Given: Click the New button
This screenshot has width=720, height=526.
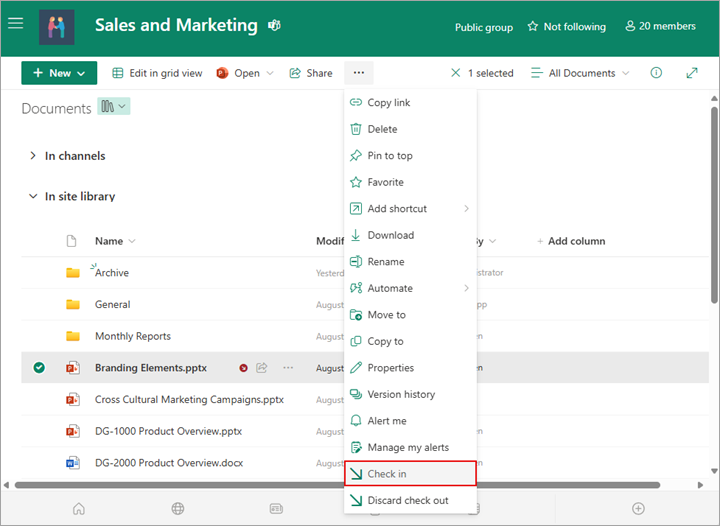Looking at the screenshot, I should tap(59, 73).
